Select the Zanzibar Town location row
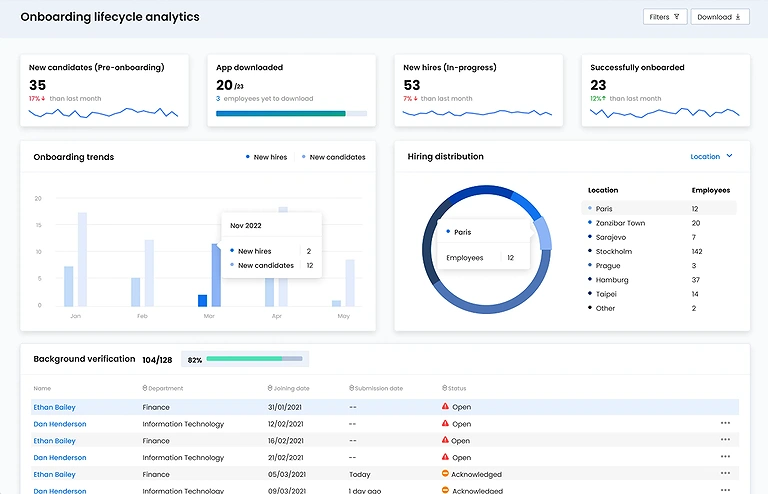768x494 pixels. tap(659, 223)
